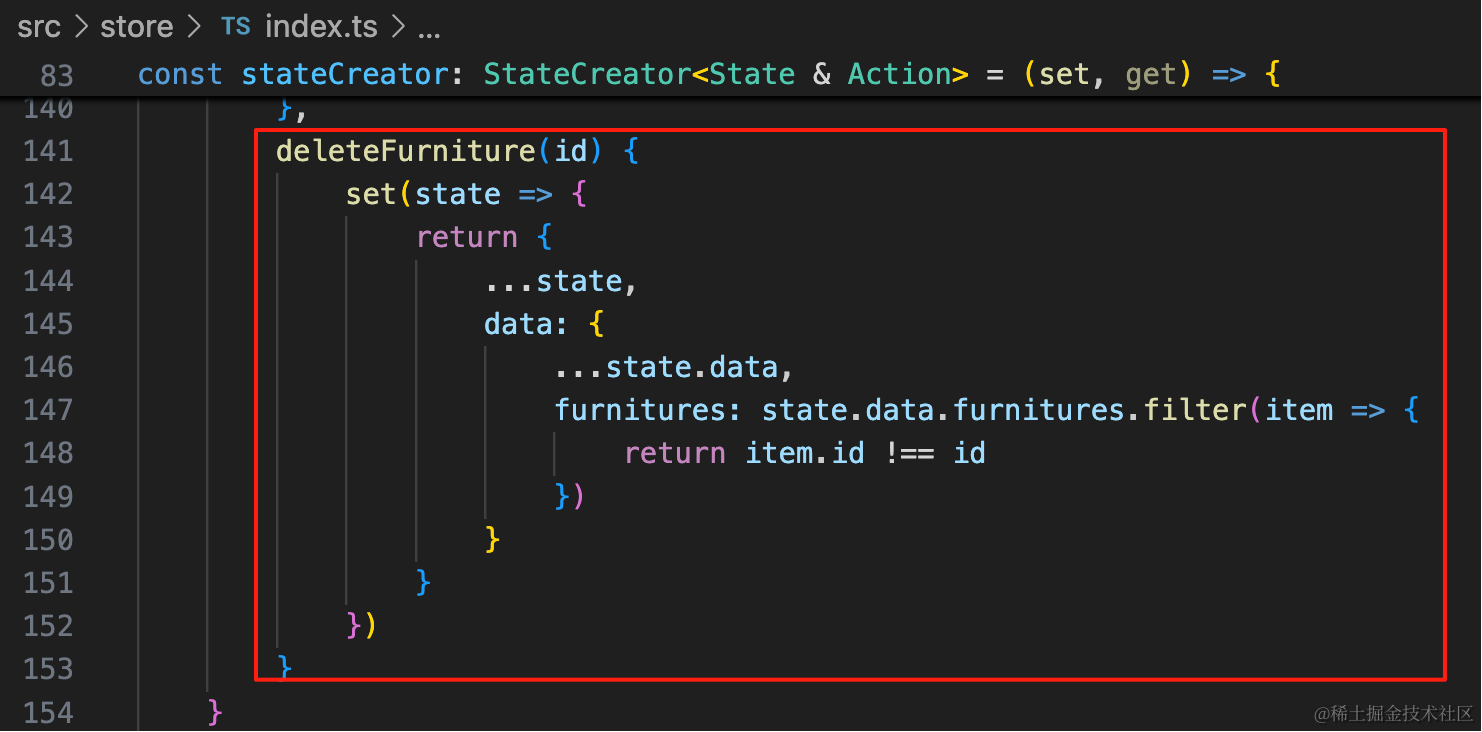Select the store breadcrumb segment
The width and height of the screenshot is (1482, 732).
click(x=137, y=27)
